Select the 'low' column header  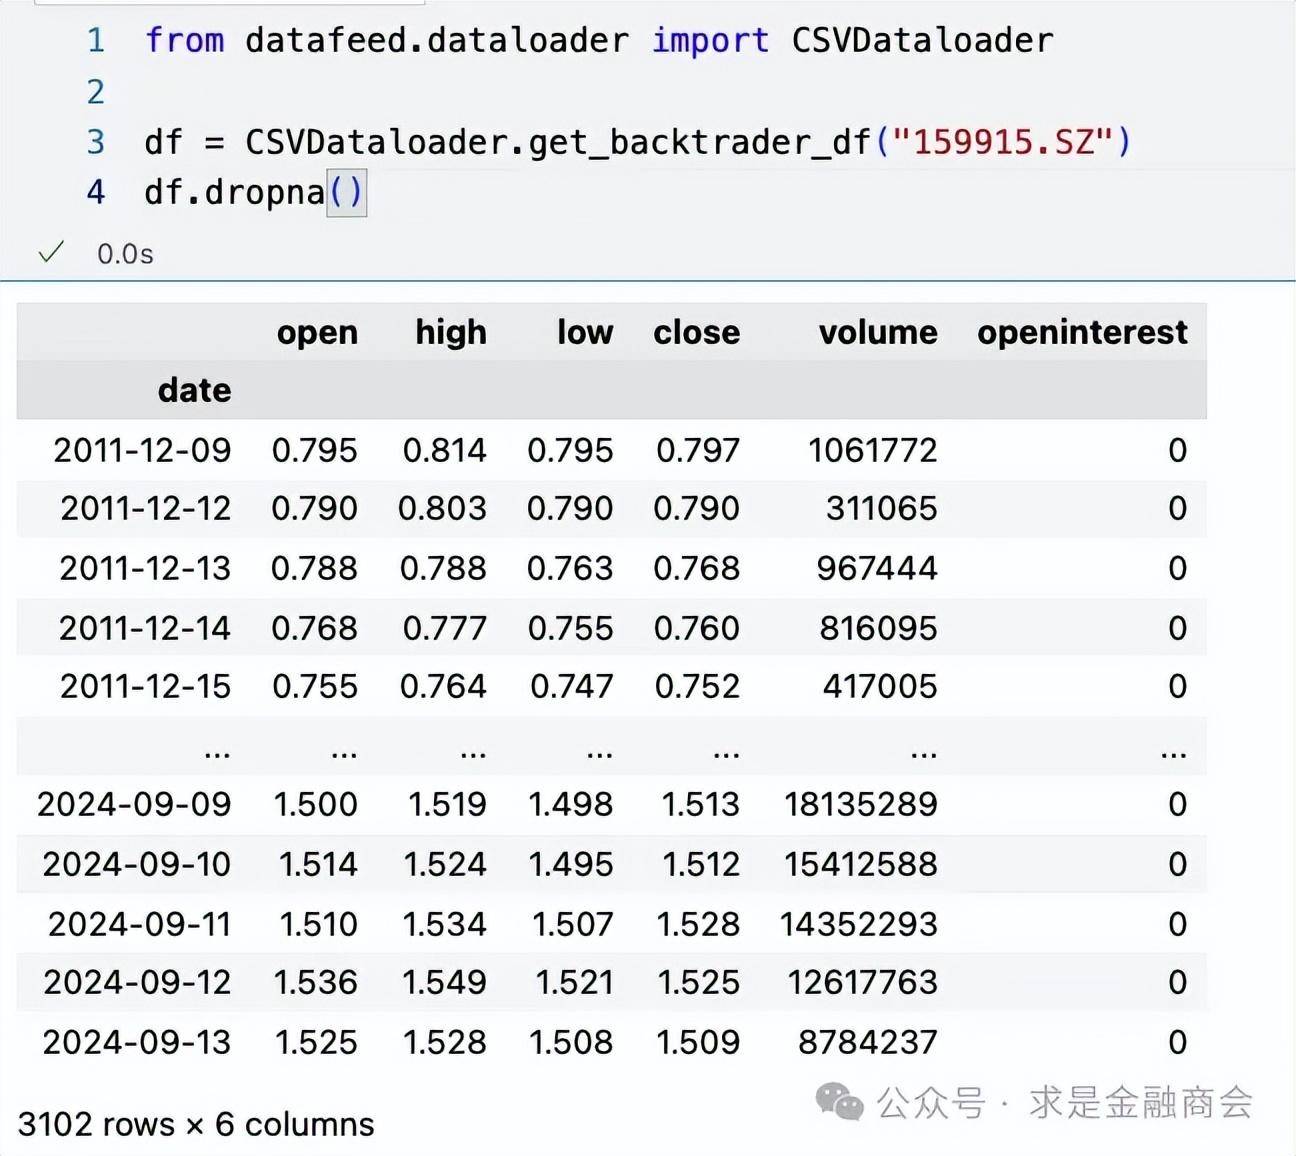[585, 332]
